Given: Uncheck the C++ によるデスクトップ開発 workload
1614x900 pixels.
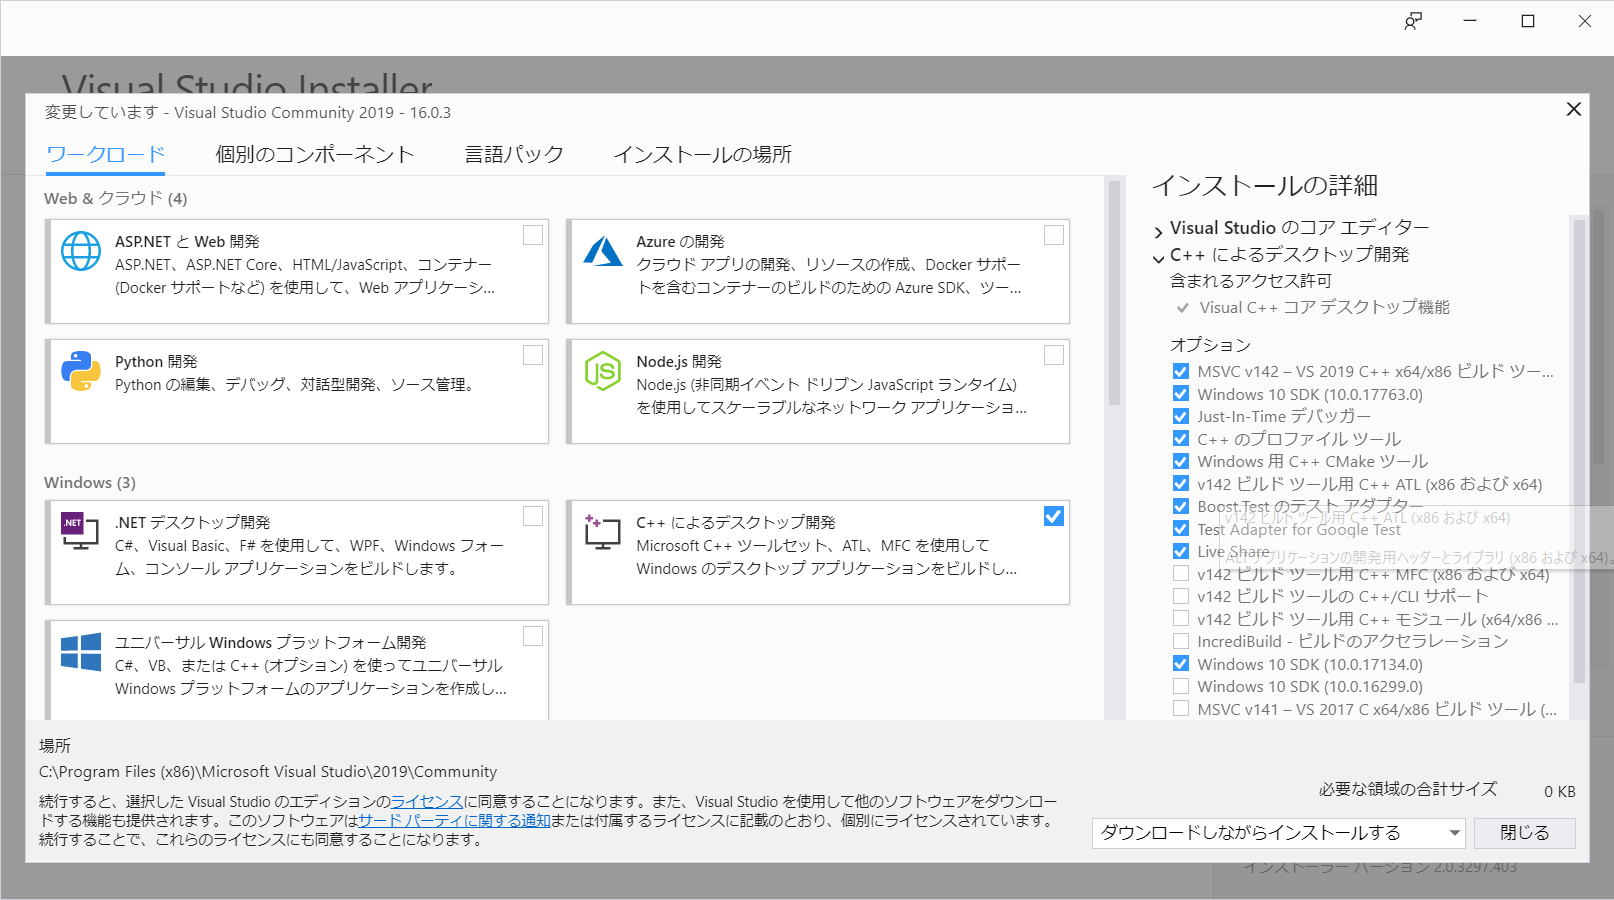Looking at the screenshot, I should click(1054, 516).
